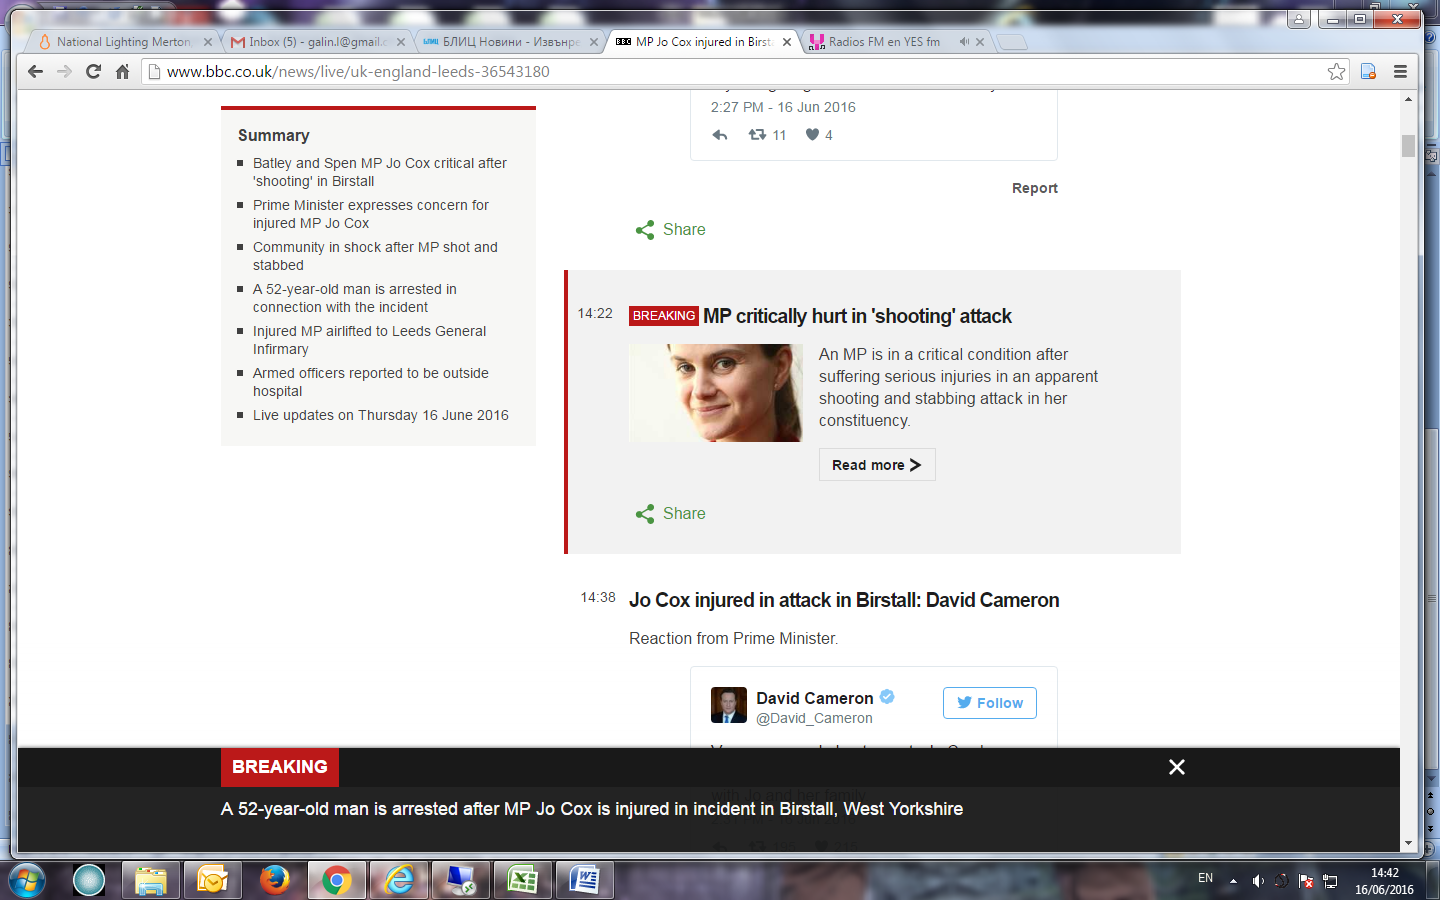This screenshot has width=1440, height=900.
Task: Open the browser home page icon
Action: 122,71
